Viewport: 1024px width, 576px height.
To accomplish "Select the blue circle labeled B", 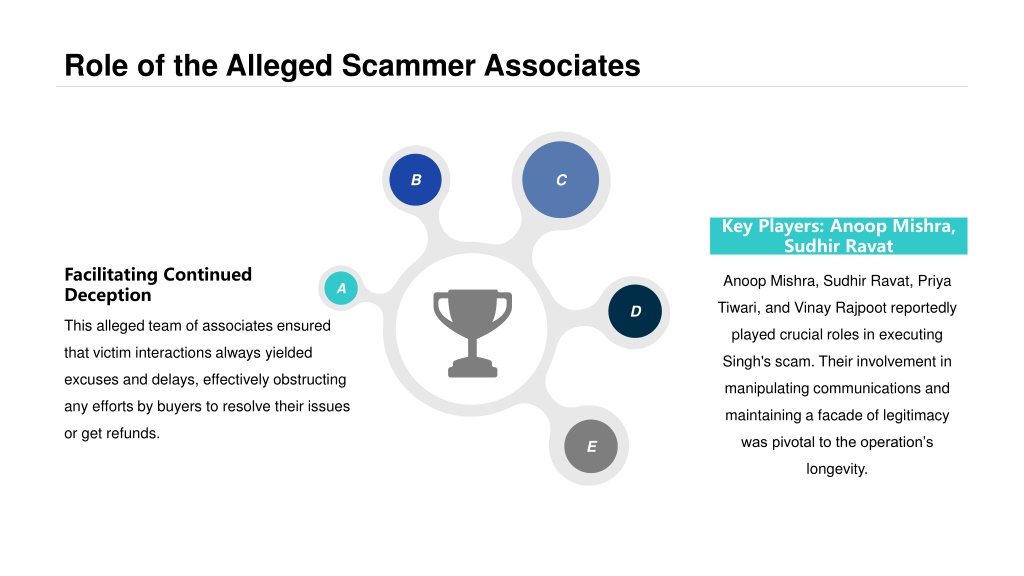I will click(x=415, y=180).
